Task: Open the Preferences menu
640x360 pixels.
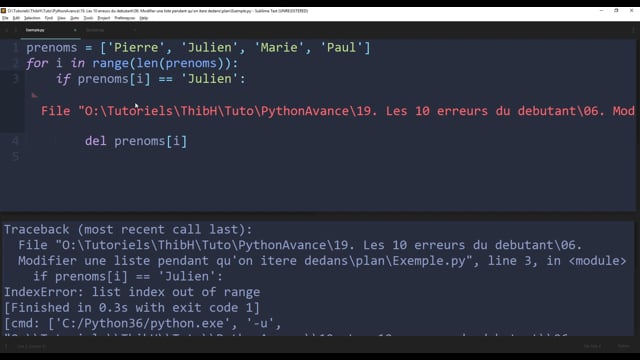Action: [124, 18]
